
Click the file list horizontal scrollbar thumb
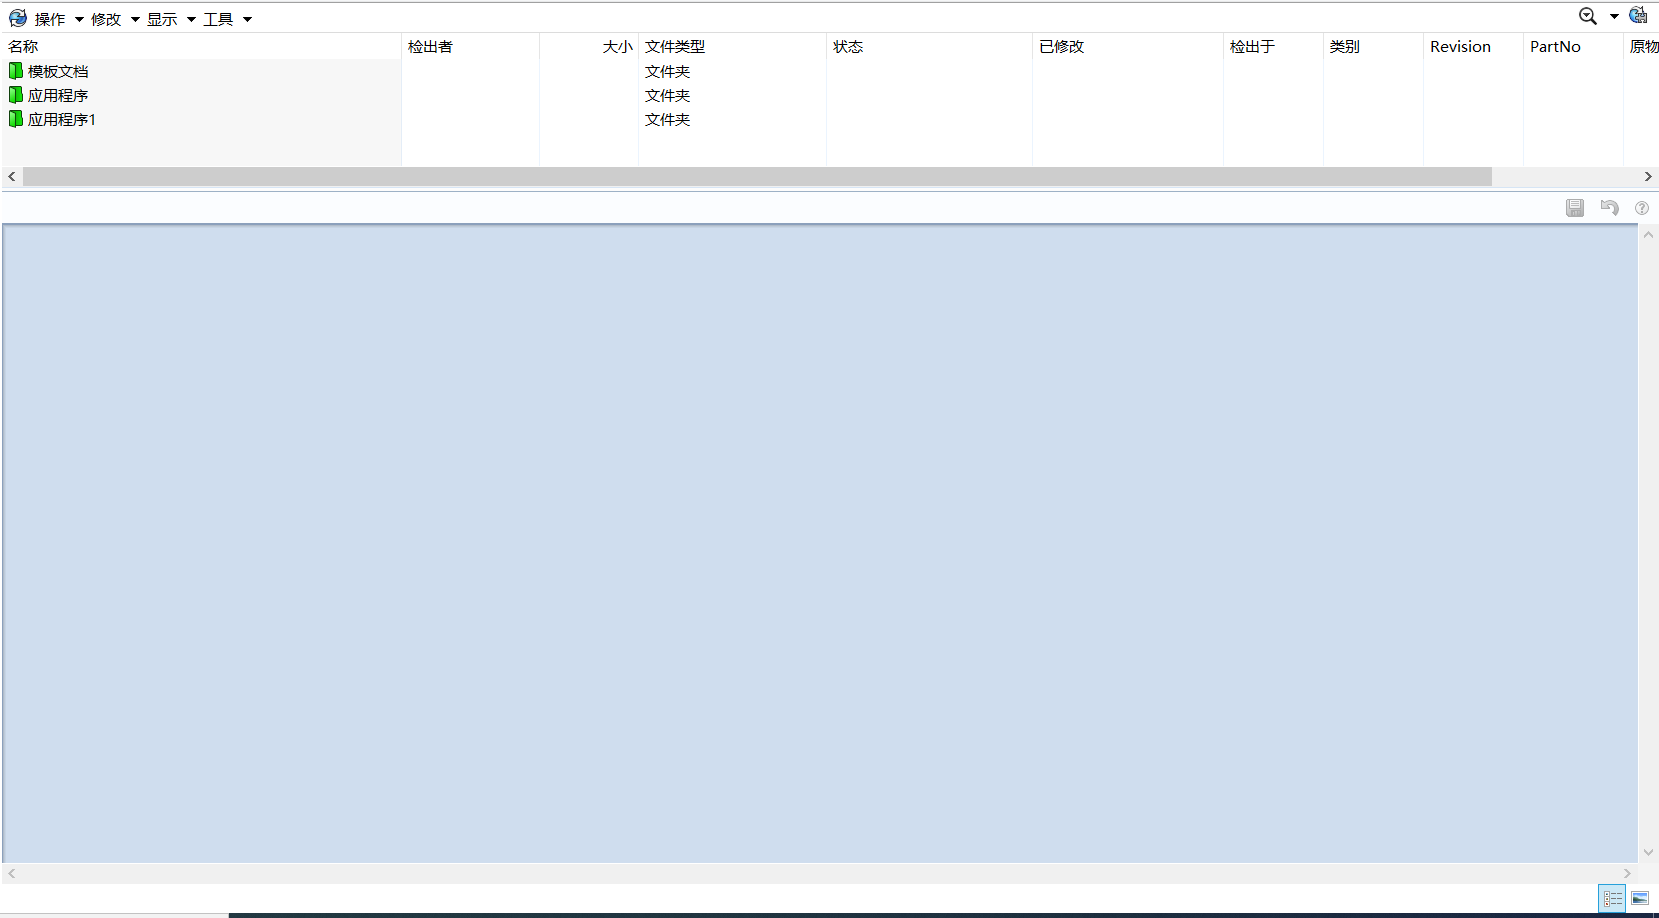pos(757,177)
